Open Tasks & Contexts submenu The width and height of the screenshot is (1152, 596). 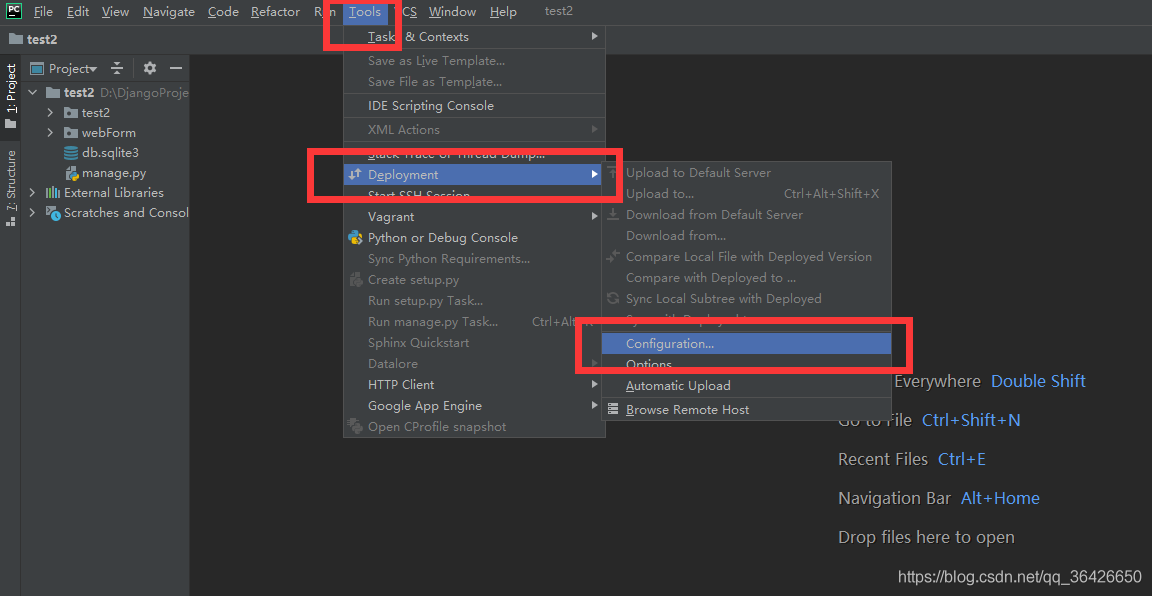coord(474,37)
